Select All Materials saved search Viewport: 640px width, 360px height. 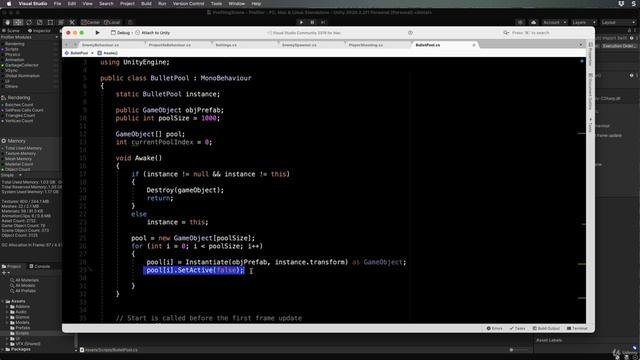tap(24, 280)
